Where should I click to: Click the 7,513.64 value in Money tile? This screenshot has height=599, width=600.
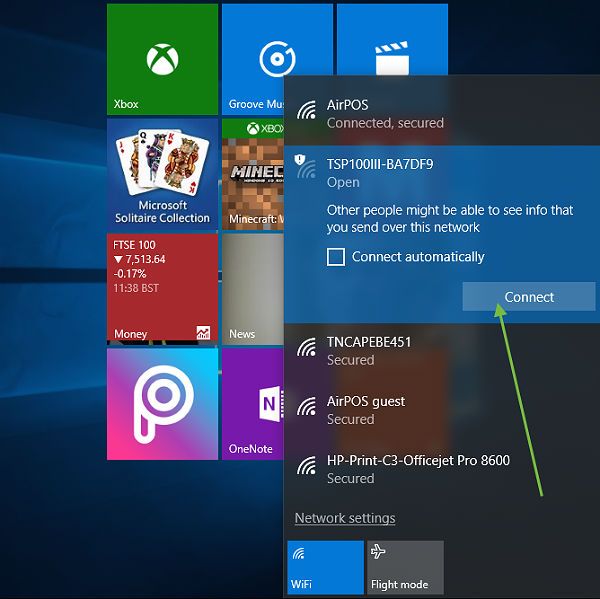pos(145,259)
